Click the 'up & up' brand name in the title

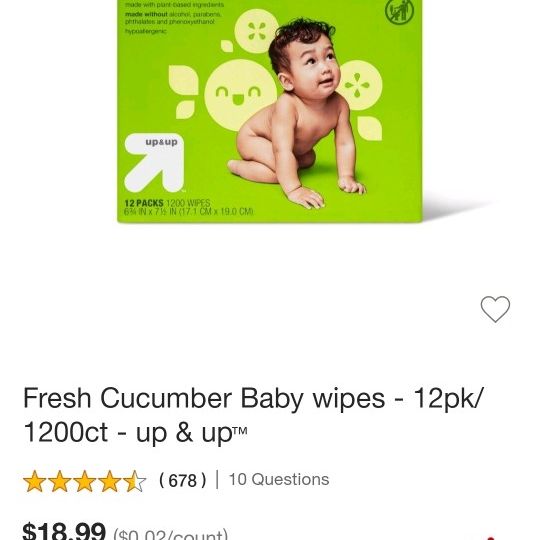coord(191,433)
